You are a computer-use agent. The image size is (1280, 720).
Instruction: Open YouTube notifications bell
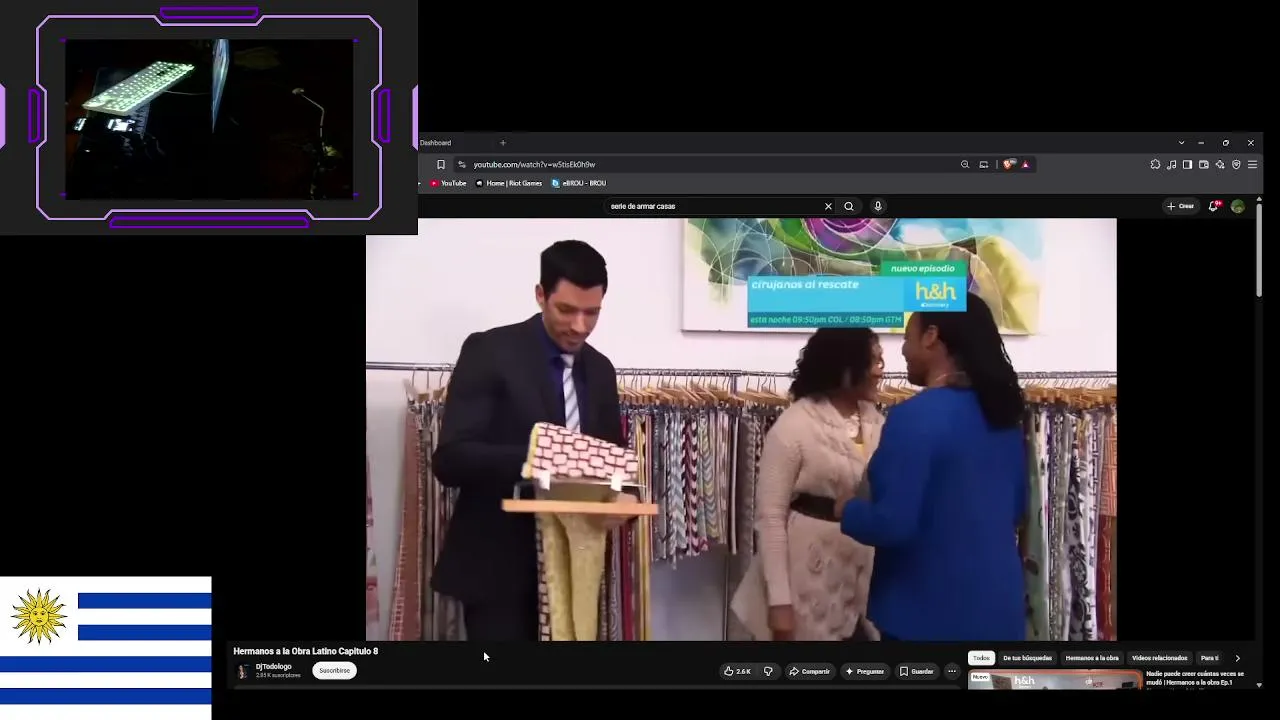coord(1214,206)
